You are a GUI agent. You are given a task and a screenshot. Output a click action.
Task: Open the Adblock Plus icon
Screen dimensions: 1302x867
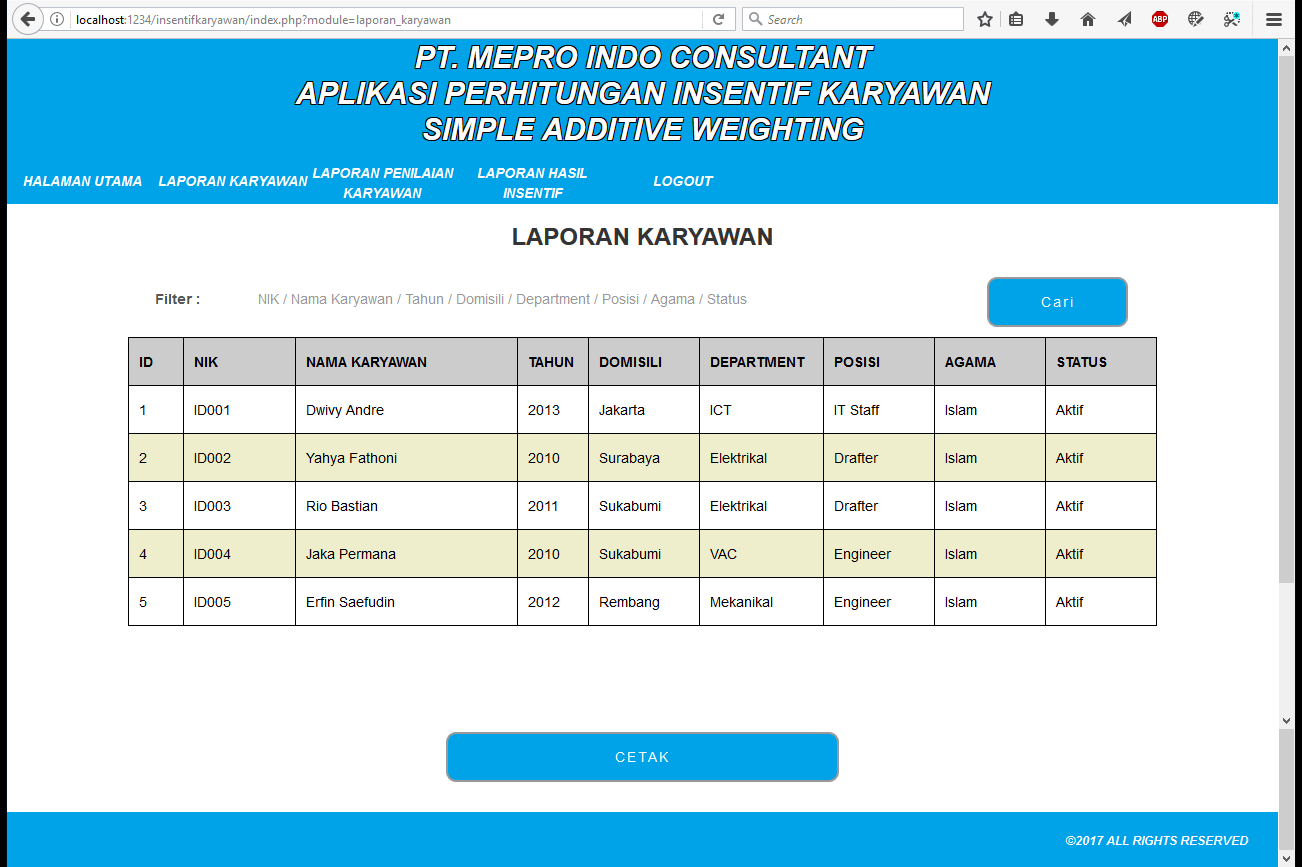(x=1159, y=19)
